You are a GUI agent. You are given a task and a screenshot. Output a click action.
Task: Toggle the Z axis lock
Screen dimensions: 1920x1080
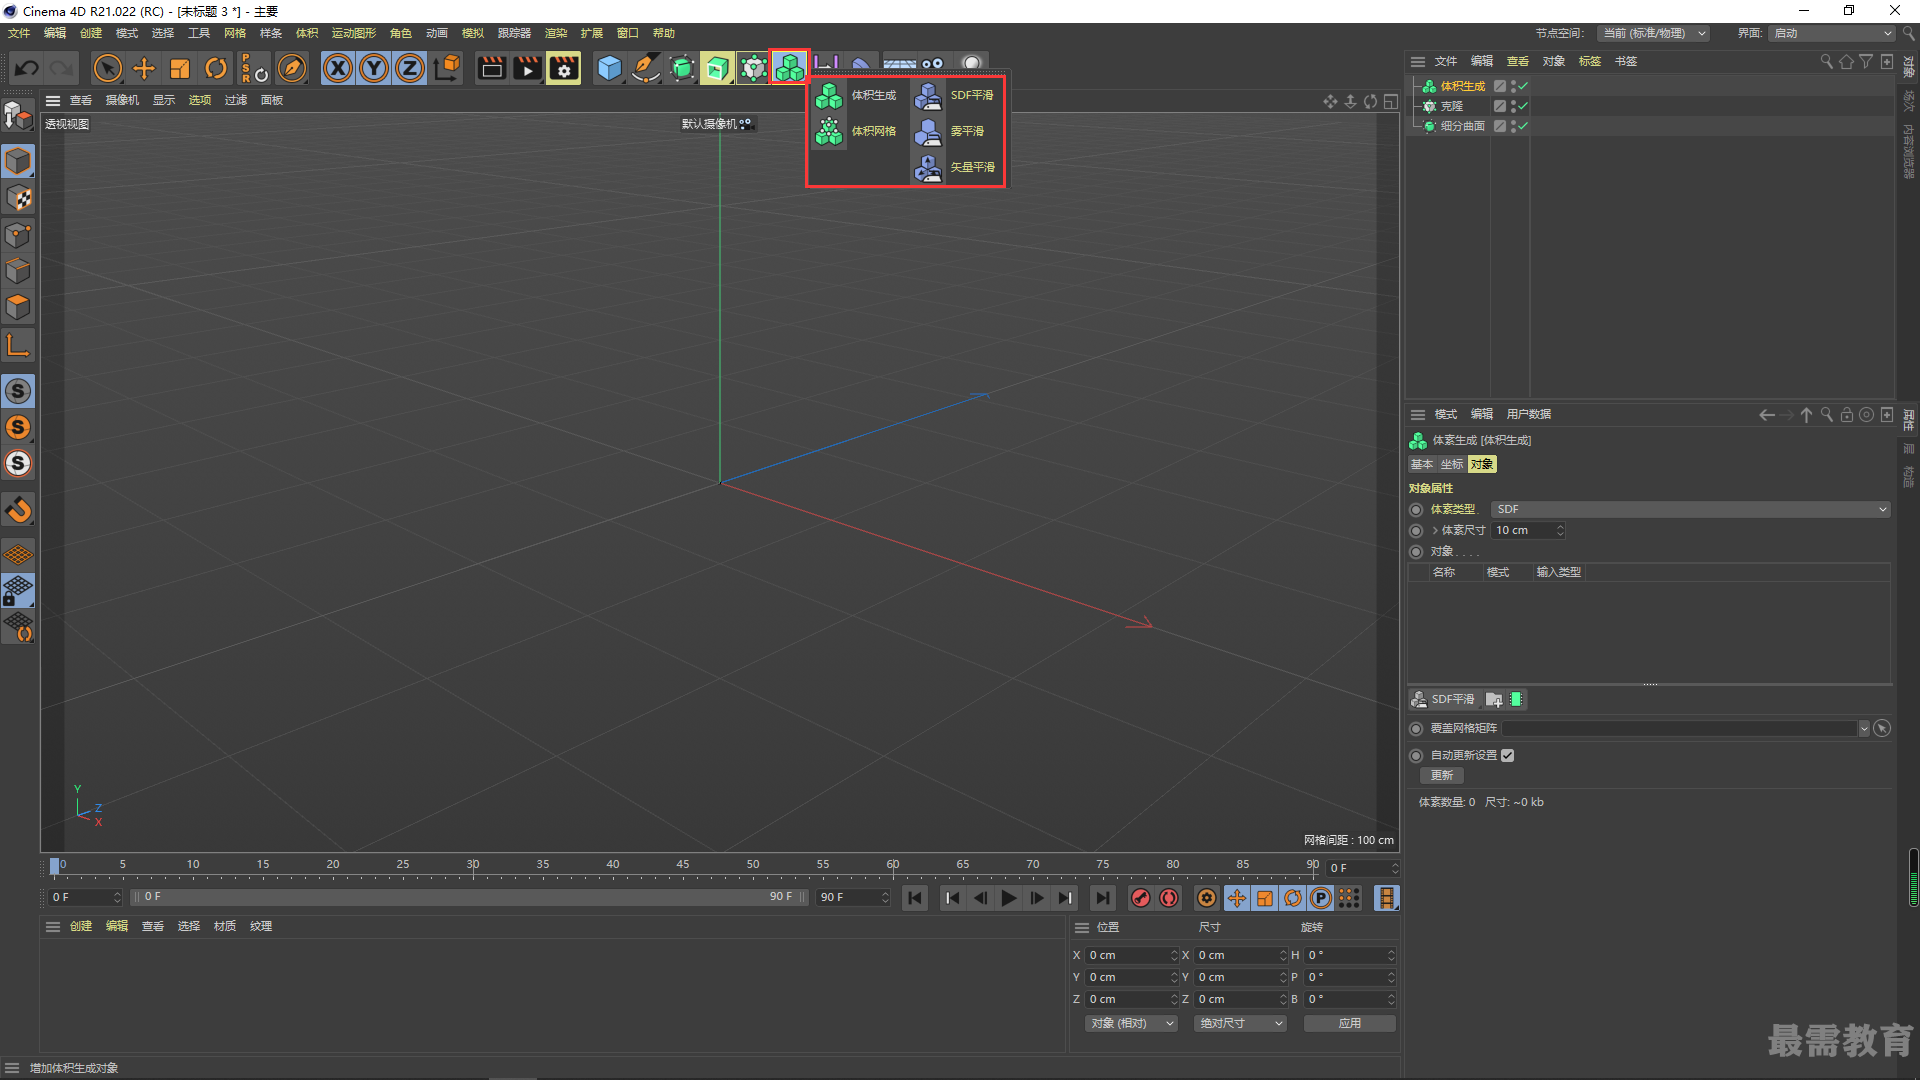tap(410, 68)
